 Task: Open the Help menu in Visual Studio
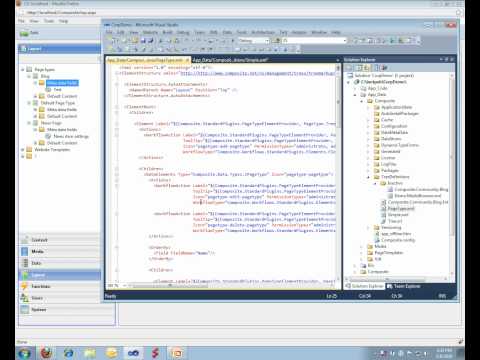[336, 33]
